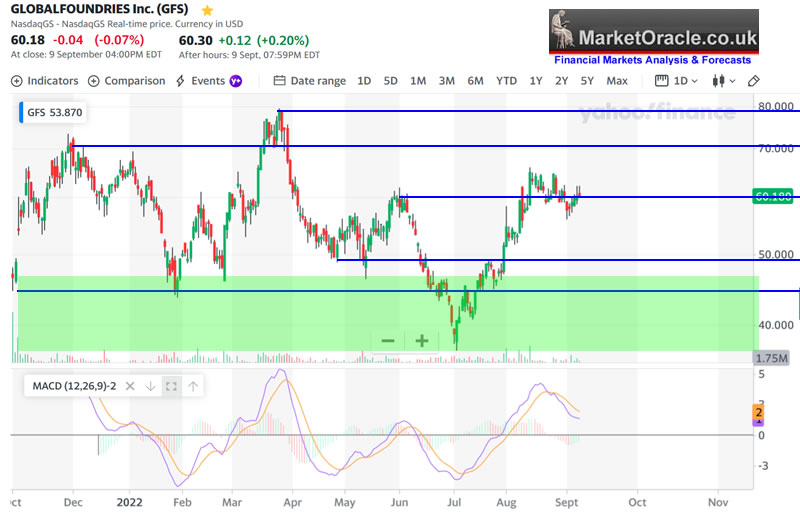Click the after hours price 60.30
The width and height of the screenshot is (800, 519).
pyautogui.click(x=195, y=40)
